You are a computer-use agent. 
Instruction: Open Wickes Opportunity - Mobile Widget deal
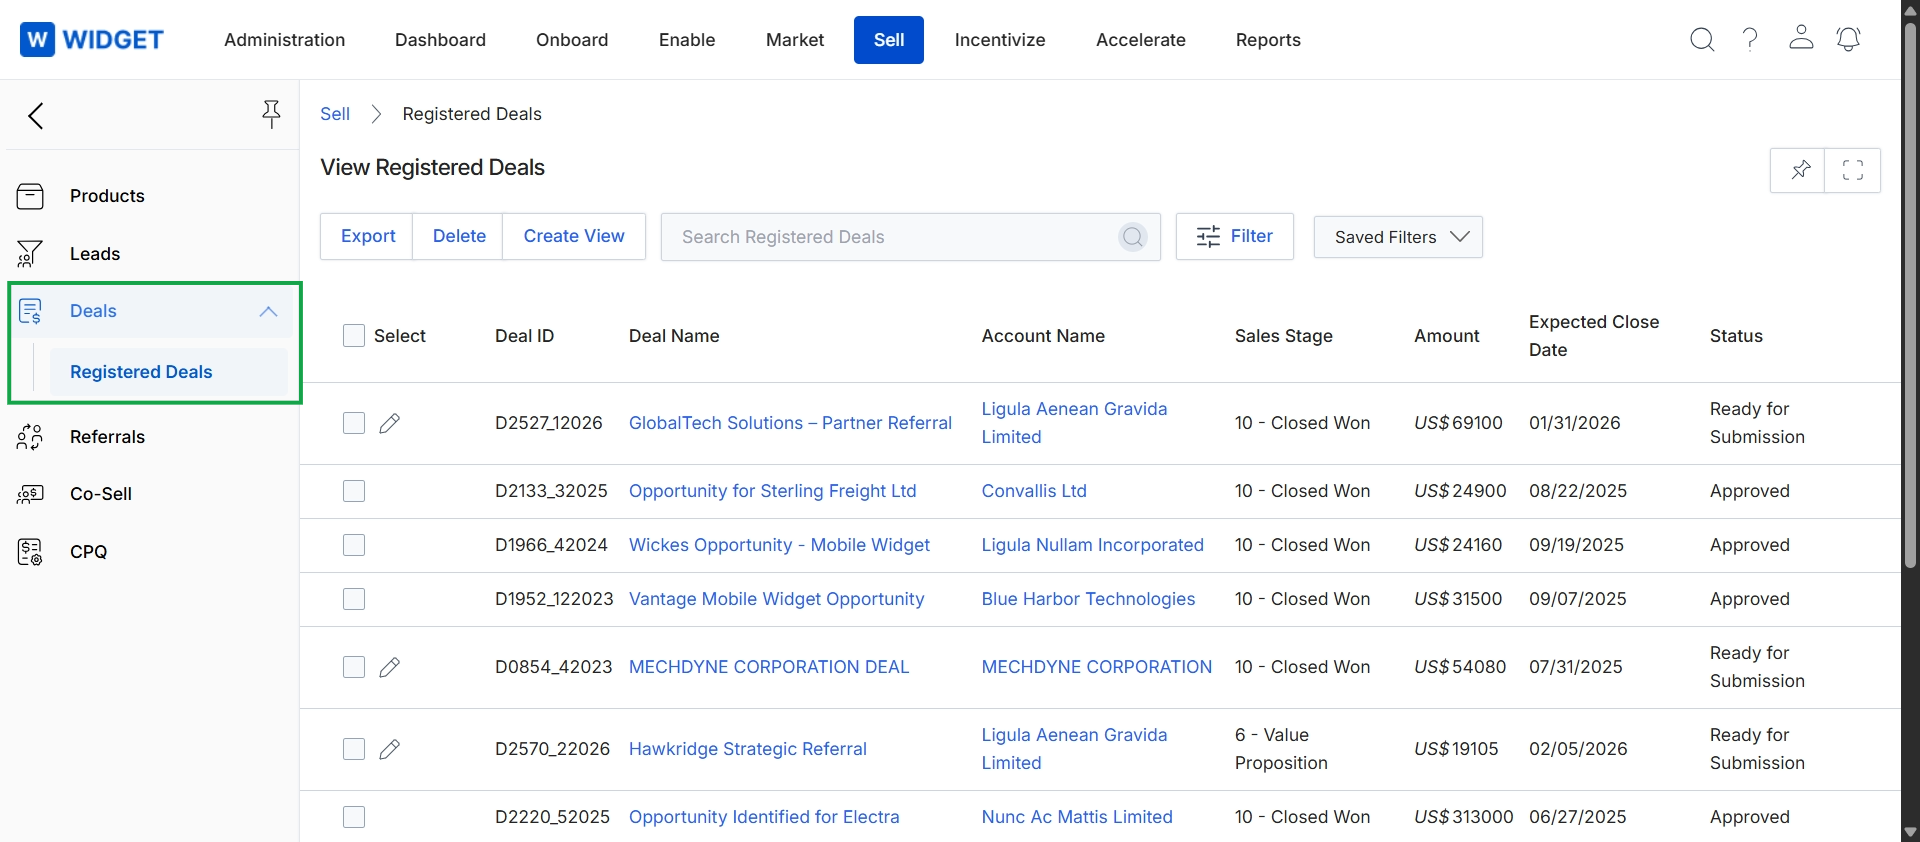[779, 545]
